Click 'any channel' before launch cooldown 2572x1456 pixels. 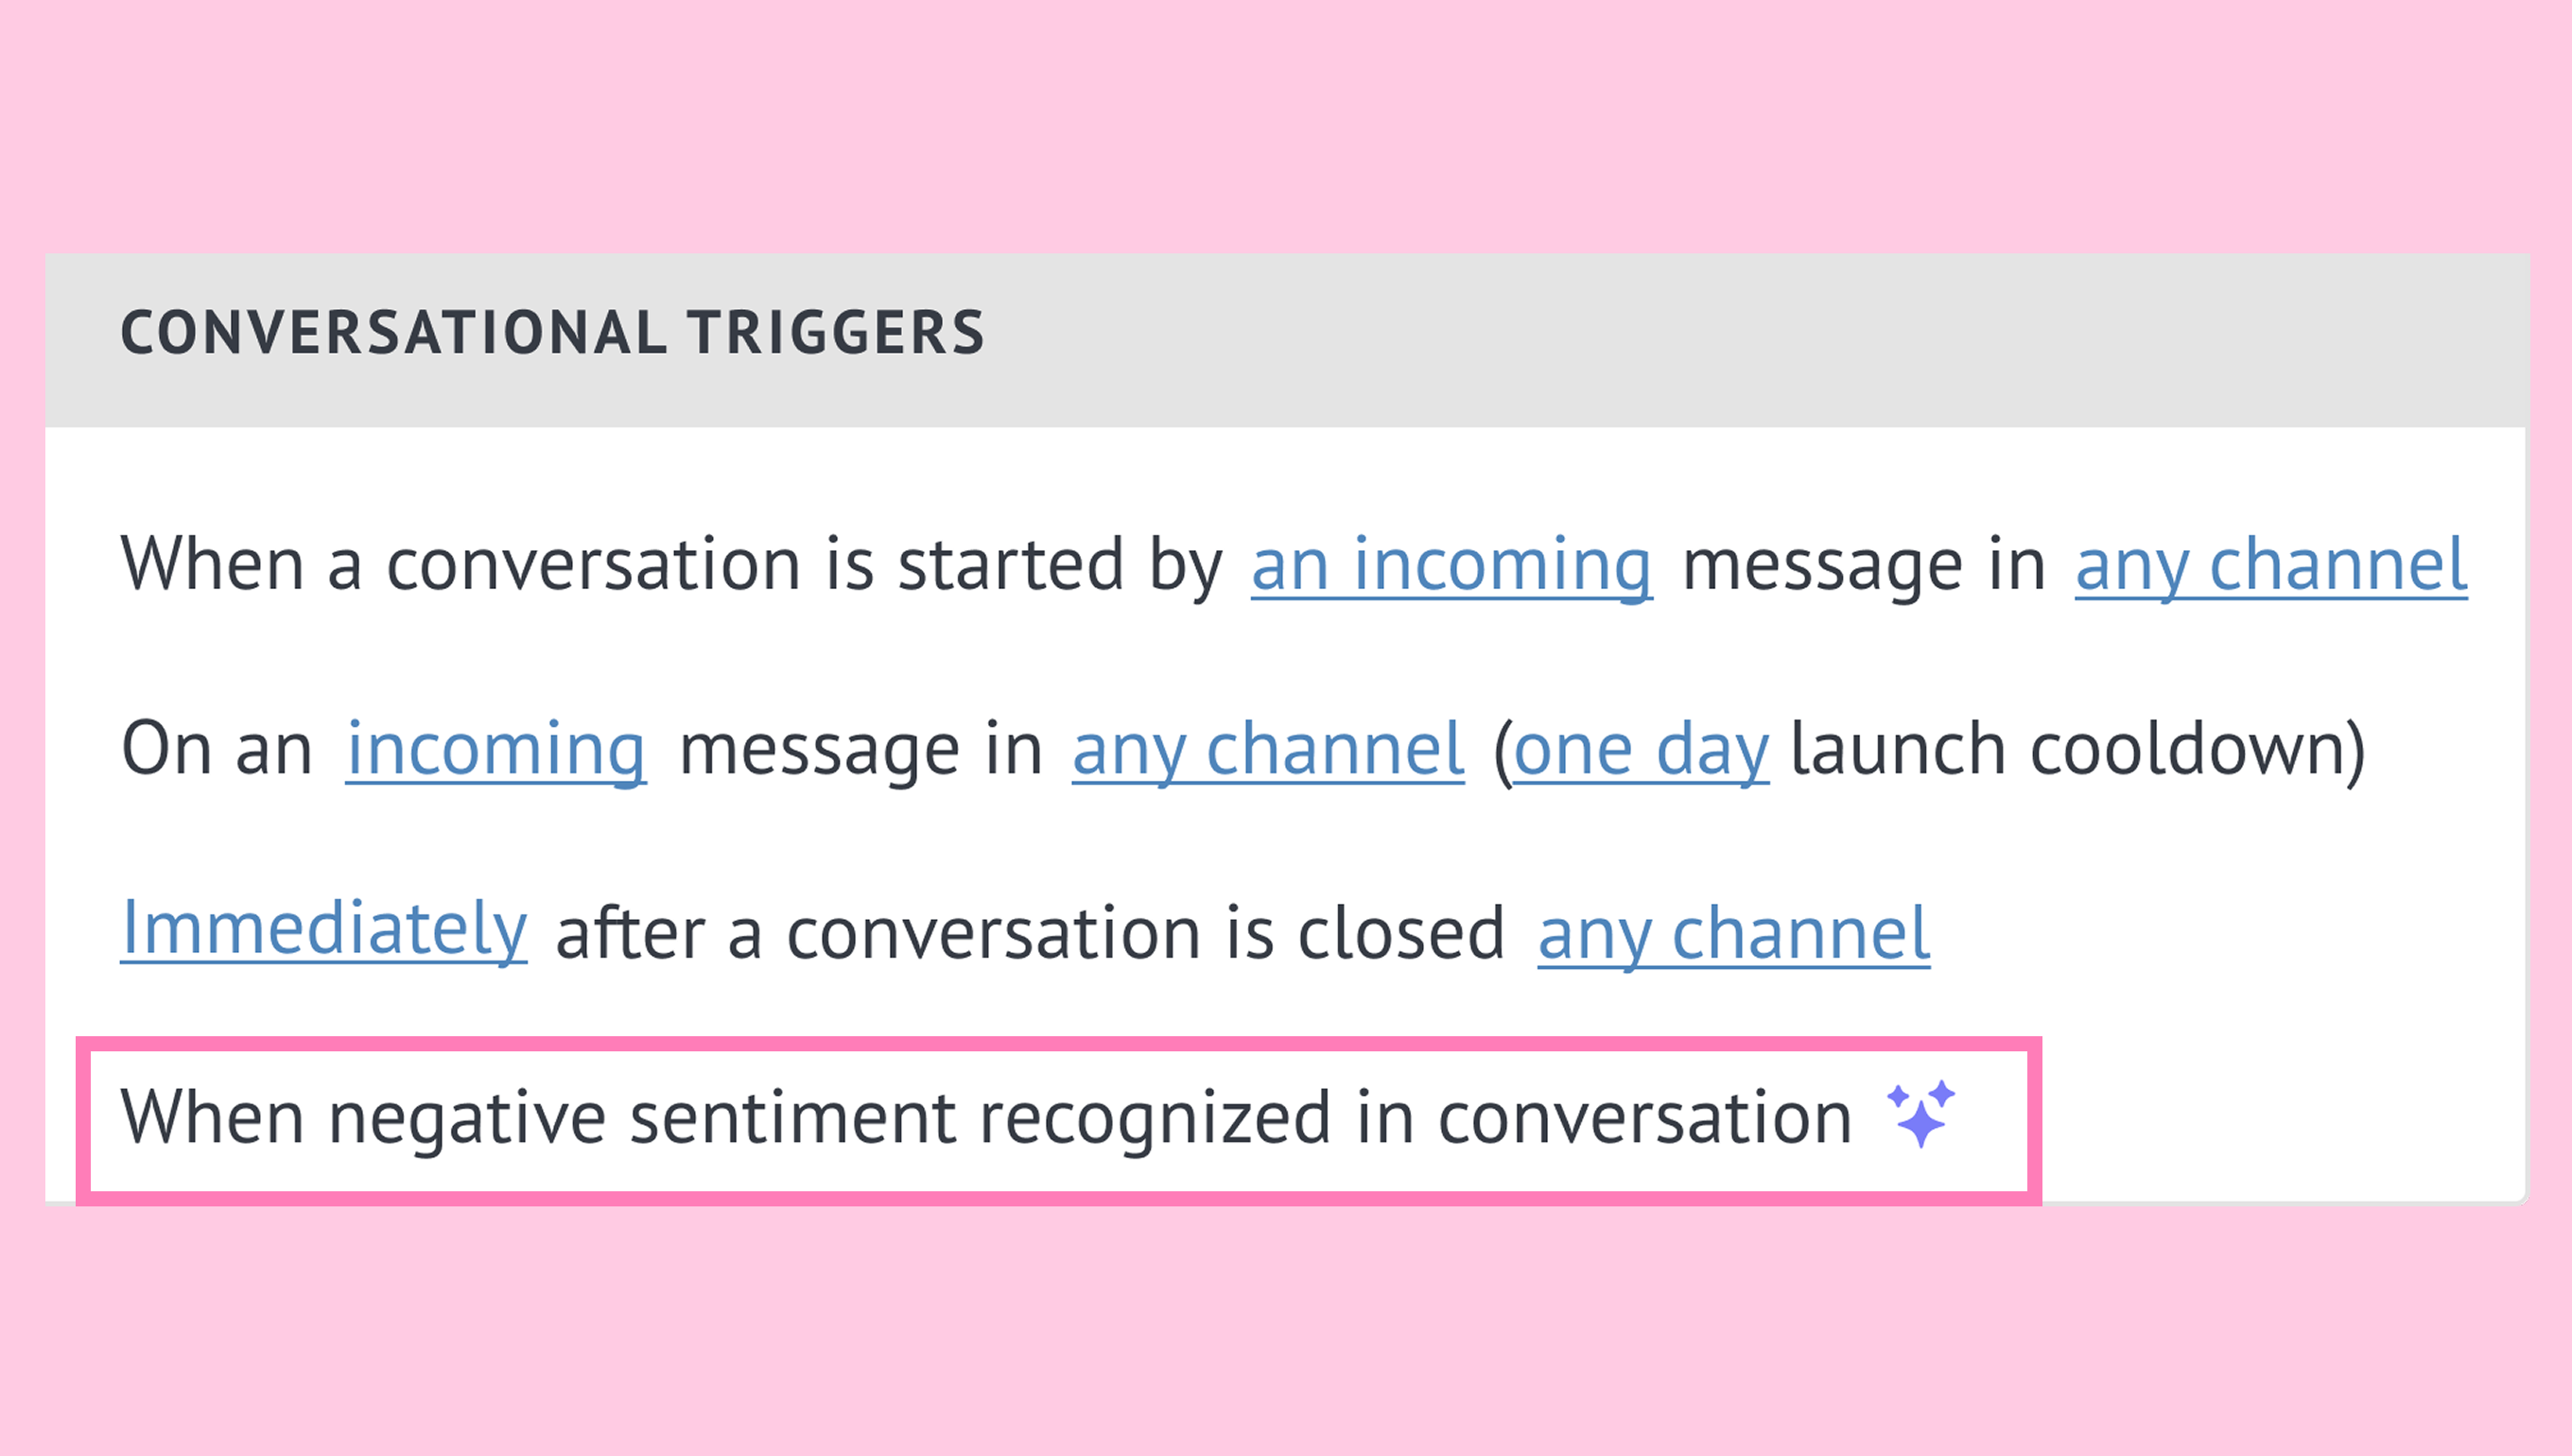pyautogui.click(x=1268, y=750)
